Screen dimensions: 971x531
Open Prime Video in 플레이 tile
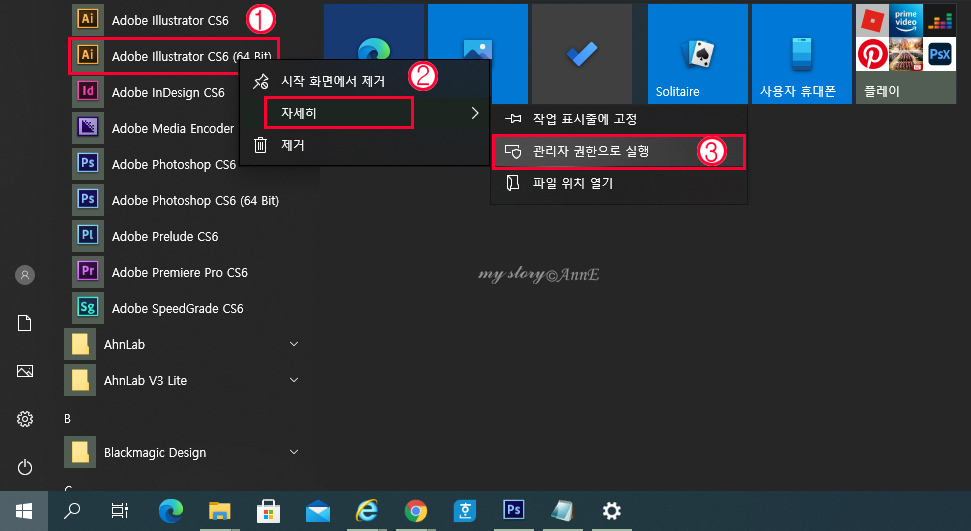point(905,20)
